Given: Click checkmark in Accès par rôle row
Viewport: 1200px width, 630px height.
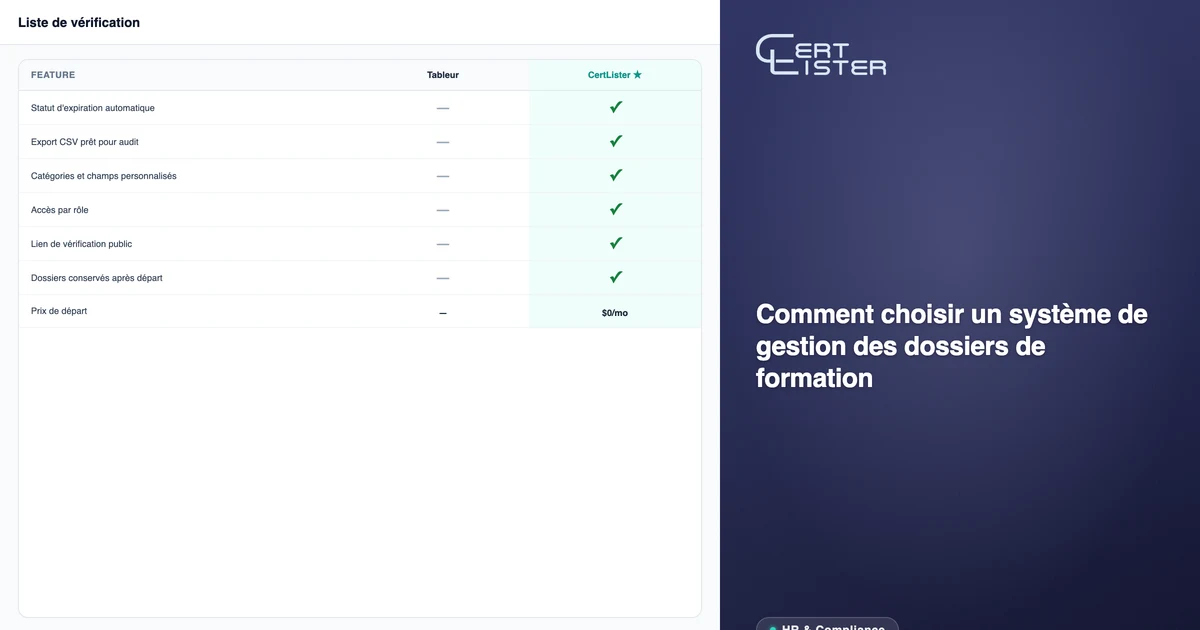Looking at the screenshot, I should 616,209.
